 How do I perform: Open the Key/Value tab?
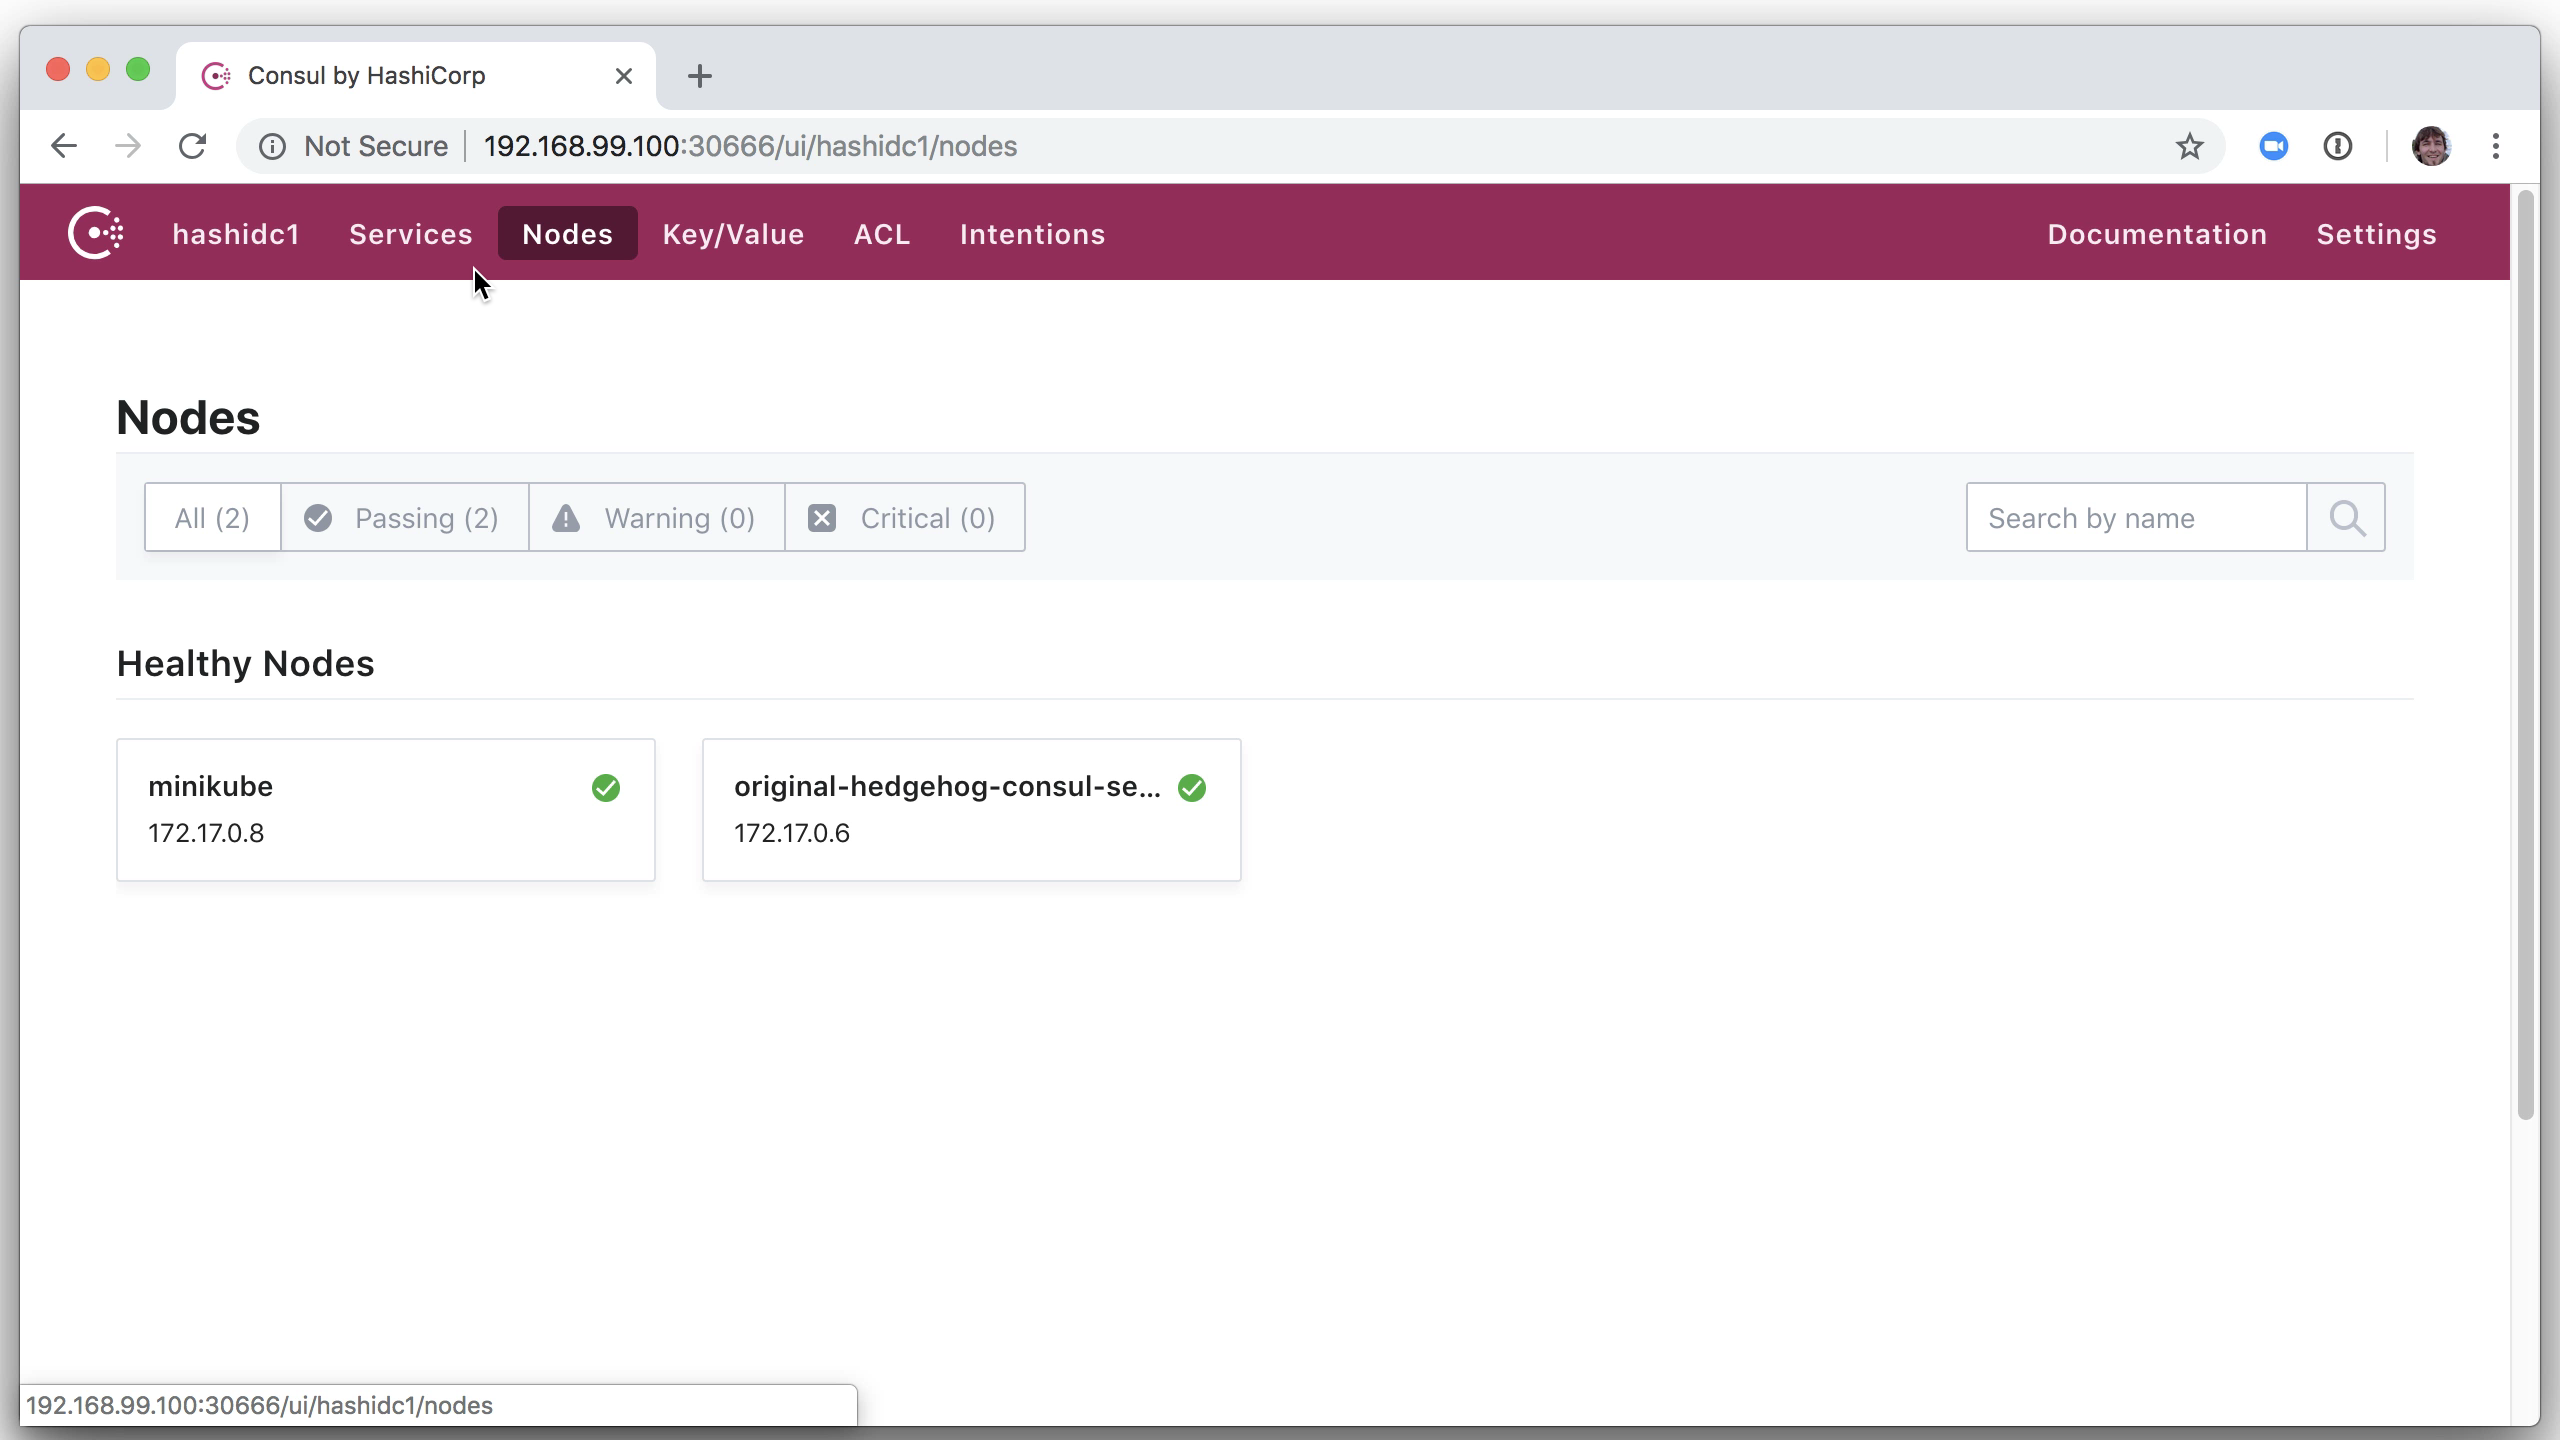tap(733, 234)
